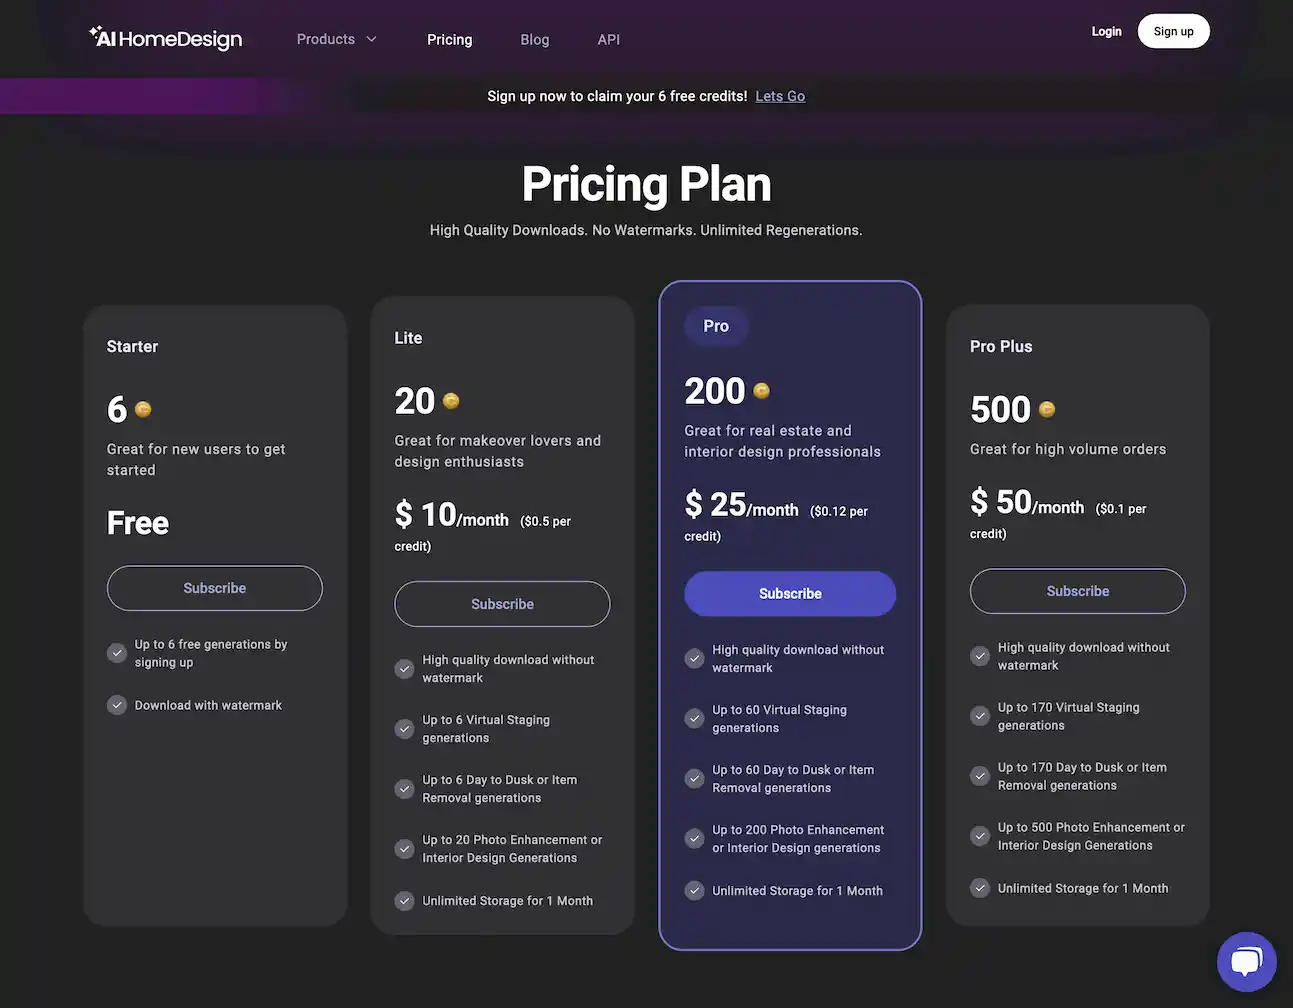Click the coin icon next to Starter's 6 credits
Screen dimensions: 1293x1008
tap(142, 409)
